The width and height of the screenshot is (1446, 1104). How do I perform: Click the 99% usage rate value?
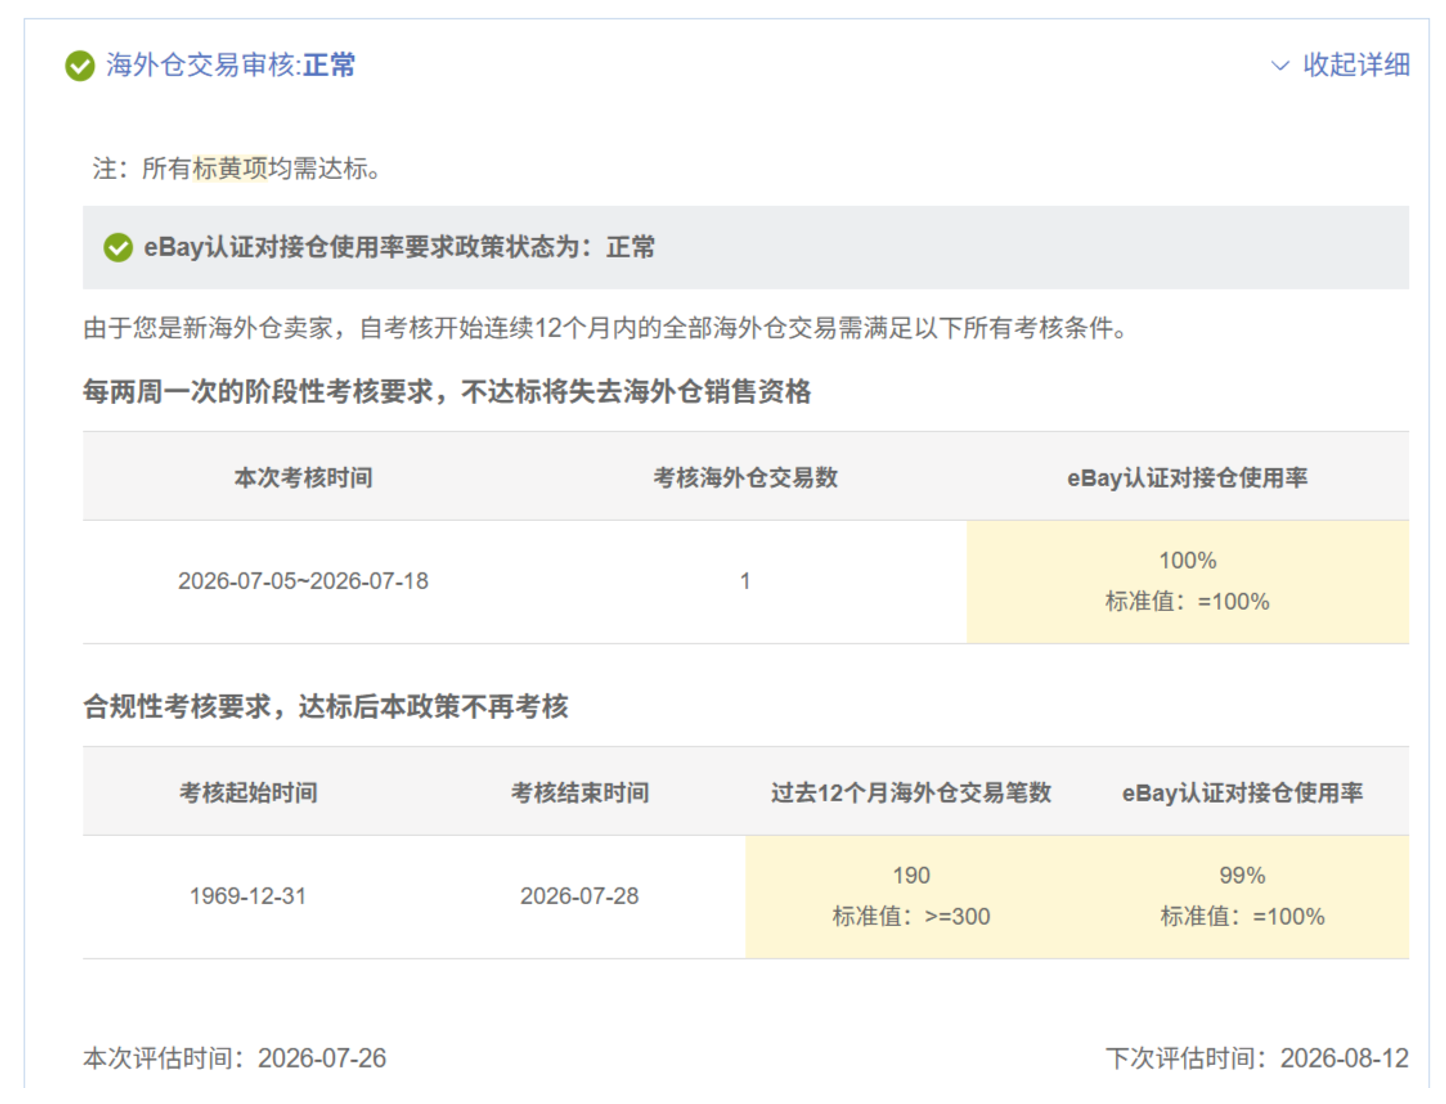(1242, 875)
